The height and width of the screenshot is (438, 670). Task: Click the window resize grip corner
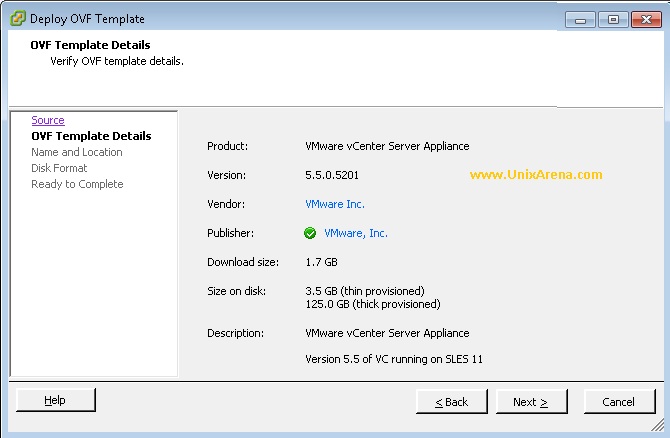658,425
